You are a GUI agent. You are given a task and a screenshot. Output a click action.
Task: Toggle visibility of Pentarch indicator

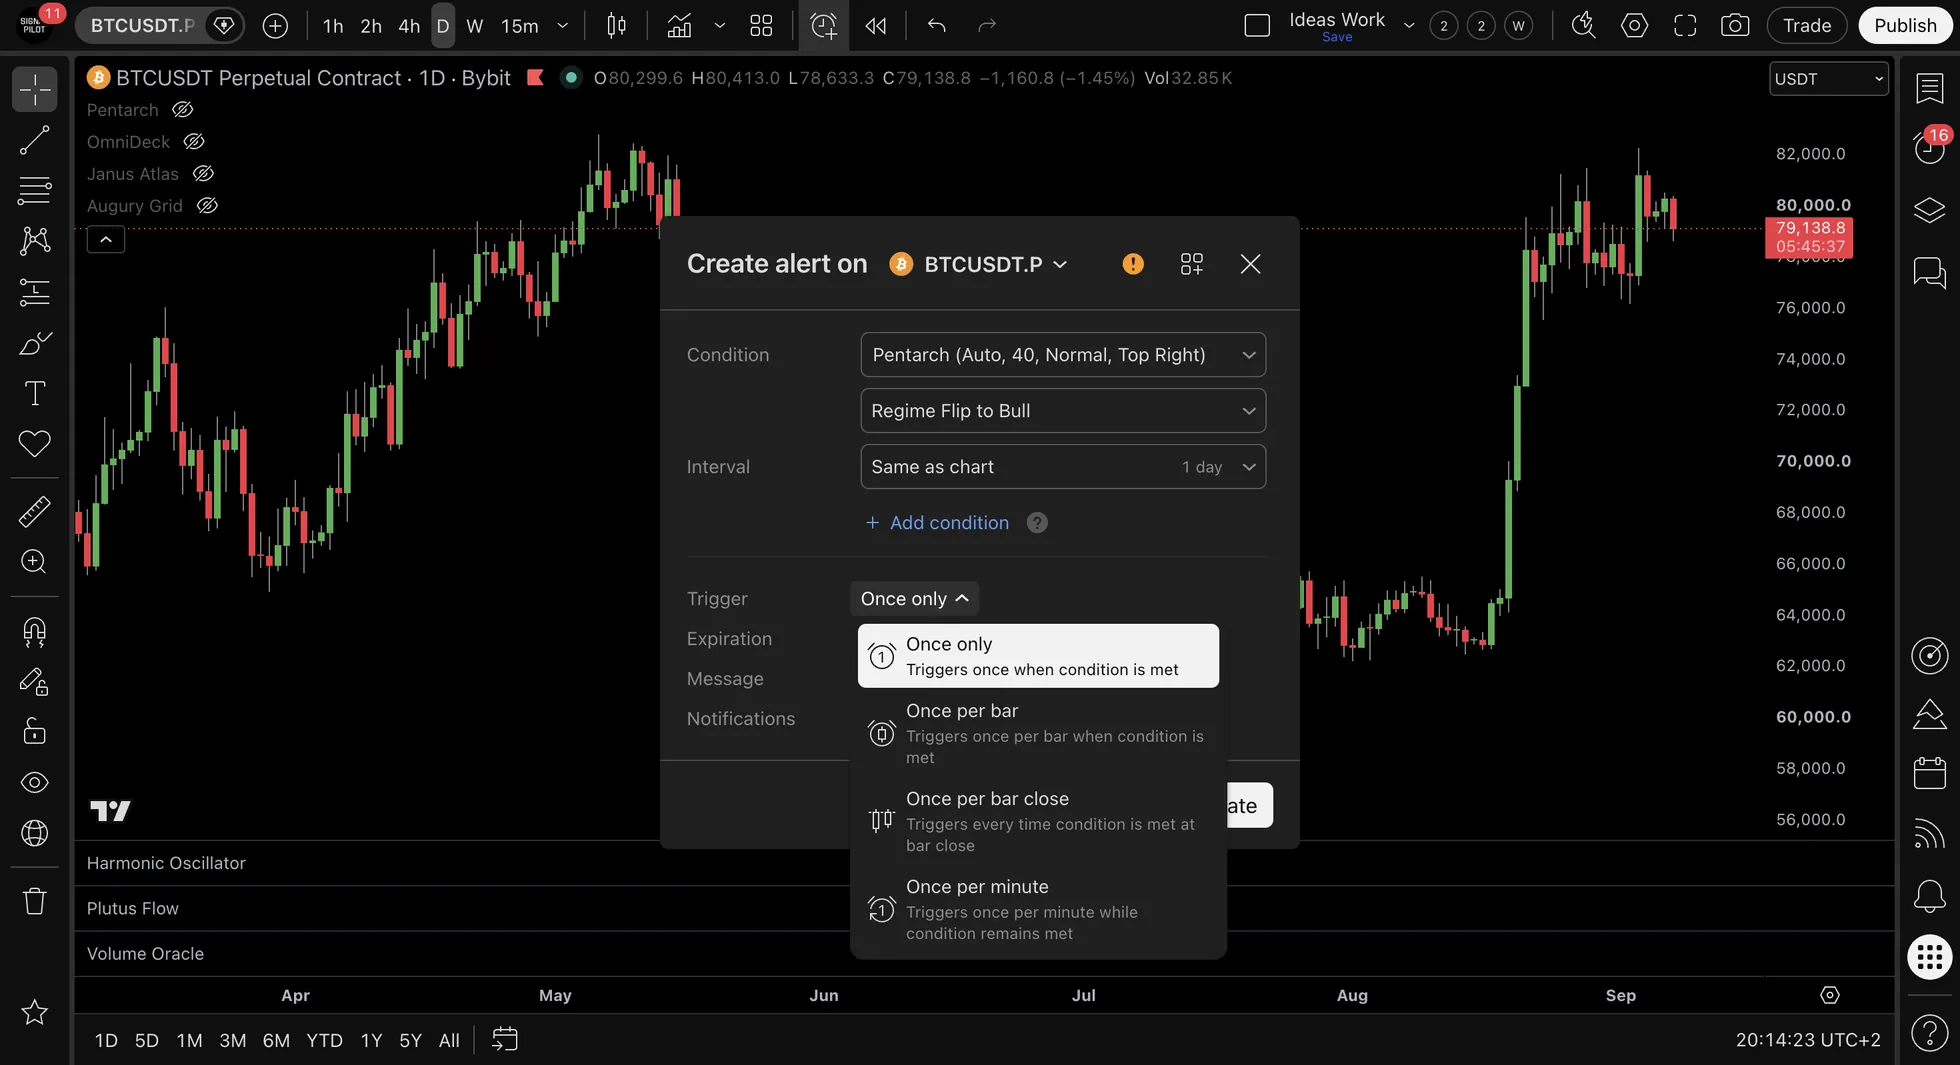coord(182,110)
